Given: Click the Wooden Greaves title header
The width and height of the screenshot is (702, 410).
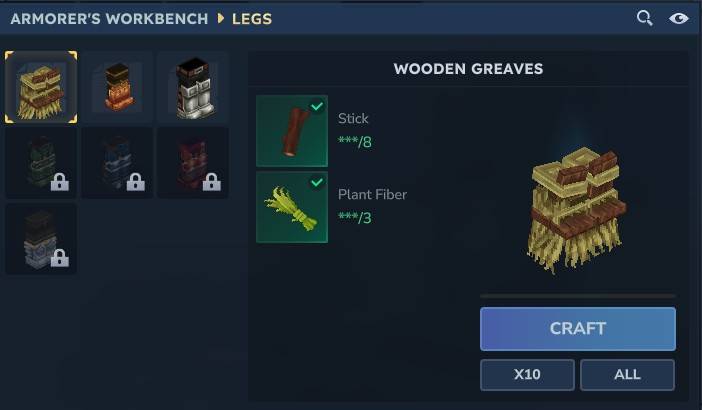Looking at the screenshot, I should coord(468,69).
